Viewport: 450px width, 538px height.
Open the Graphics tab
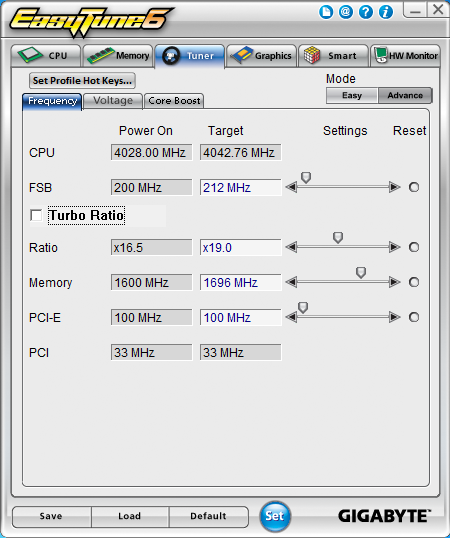(x=261, y=56)
